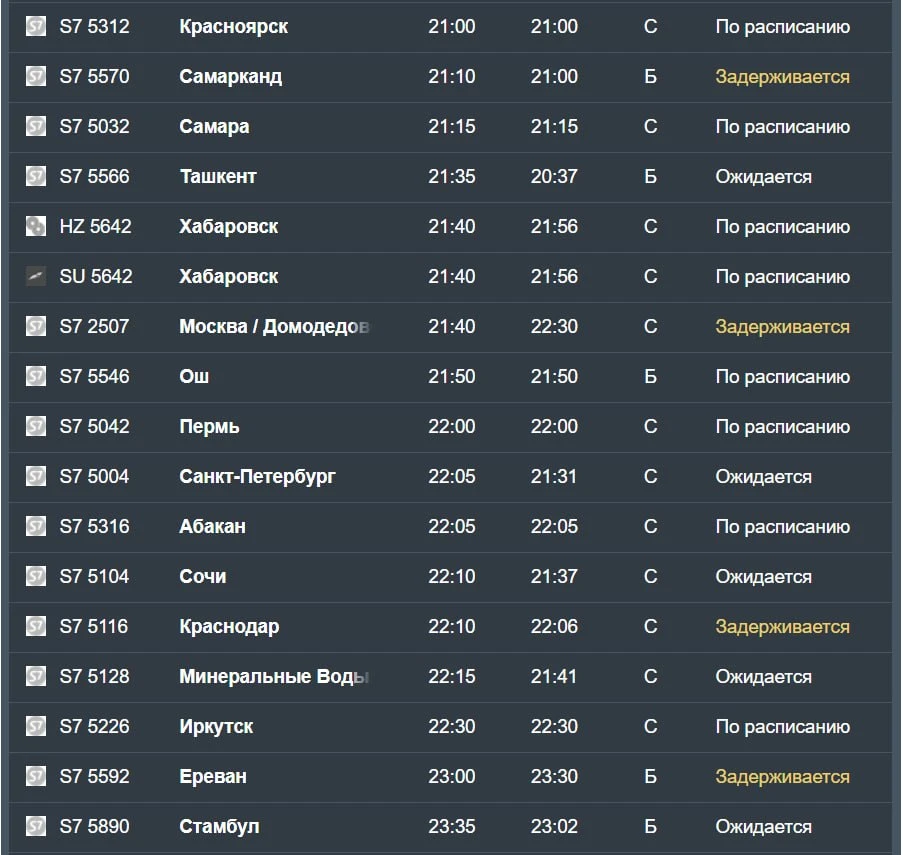Select the city name Красноярск
This screenshot has height=855, width=903.
233,27
